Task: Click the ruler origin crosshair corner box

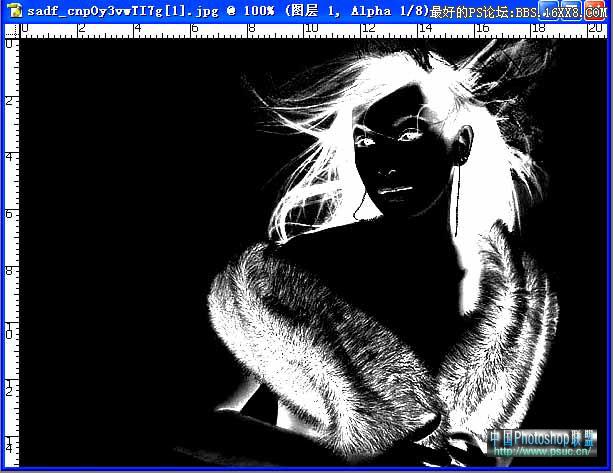Action: click(x=12, y=30)
